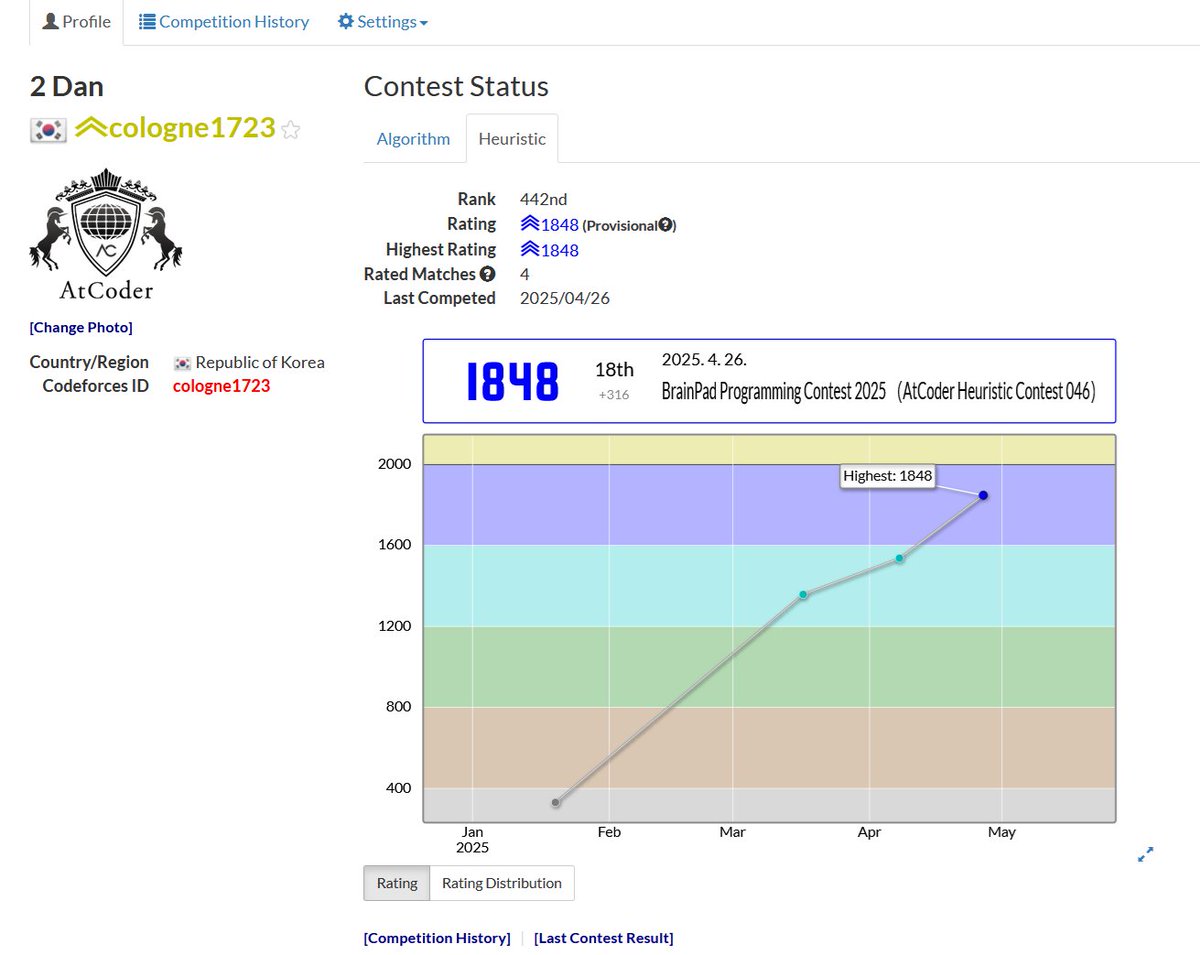Screen dimensions: 1200x955
Task: Click the blue chevrons icon beside Highest Rating
Action: tap(530, 250)
